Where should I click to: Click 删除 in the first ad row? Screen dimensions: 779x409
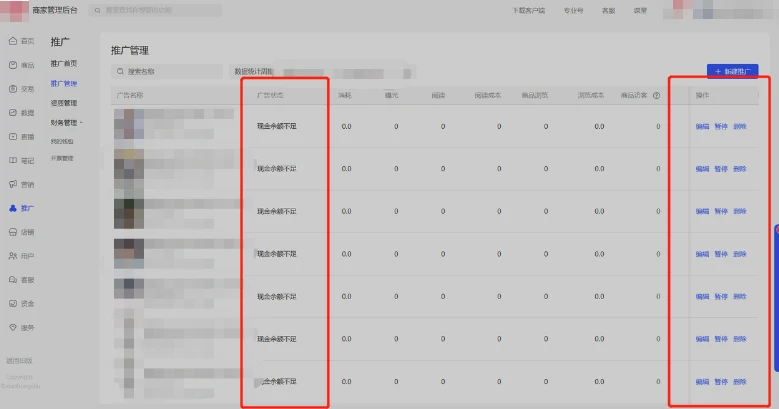coord(740,126)
